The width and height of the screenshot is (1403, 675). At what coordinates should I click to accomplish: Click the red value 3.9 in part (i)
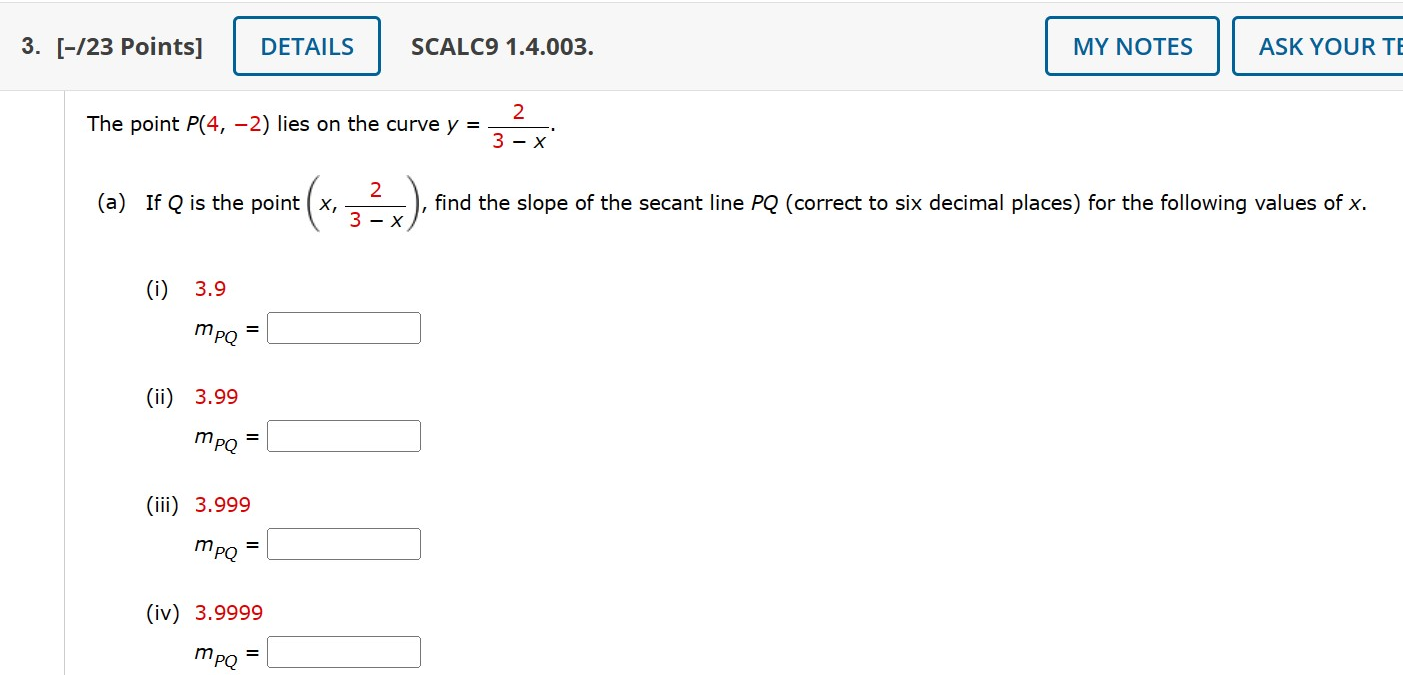[x=210, y=288]
